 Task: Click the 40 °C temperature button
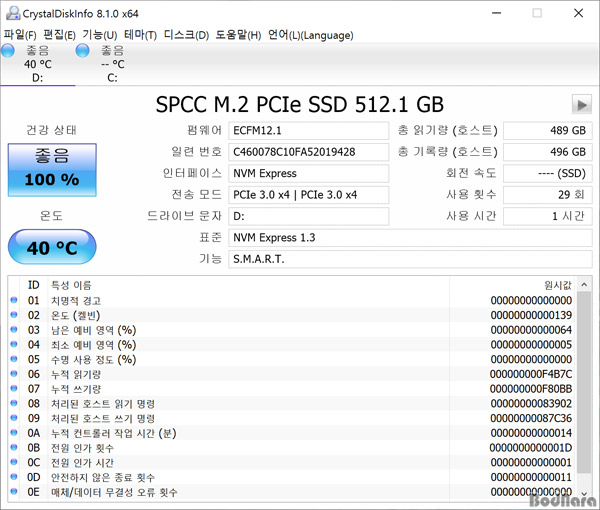[x=52, y=247]
